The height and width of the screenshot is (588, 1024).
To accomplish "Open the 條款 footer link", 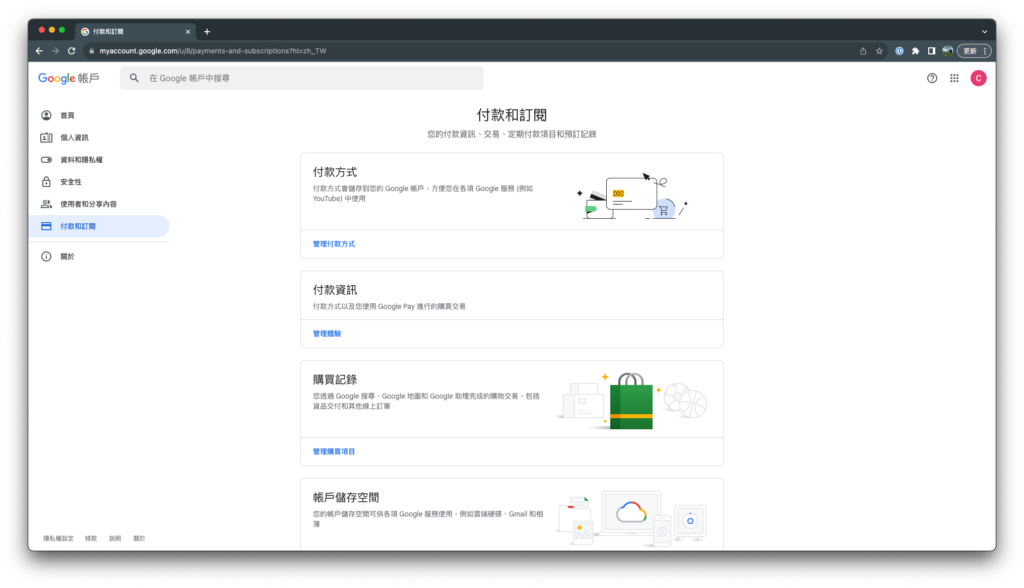I will click(91, 538).
